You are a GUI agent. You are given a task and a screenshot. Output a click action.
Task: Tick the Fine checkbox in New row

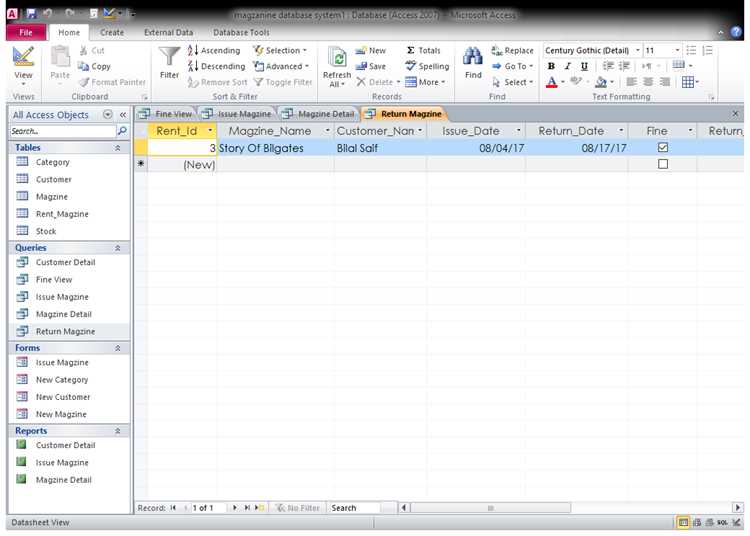coord(662,164)
